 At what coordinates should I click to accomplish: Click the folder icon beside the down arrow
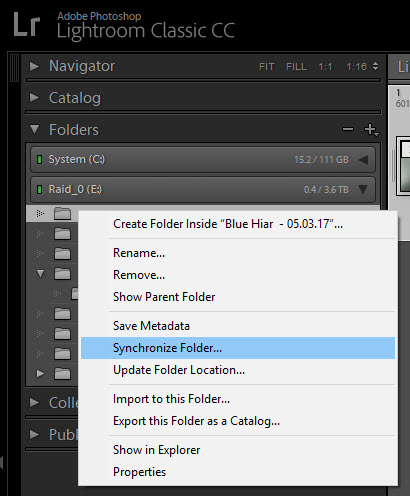tap(62, 274)
